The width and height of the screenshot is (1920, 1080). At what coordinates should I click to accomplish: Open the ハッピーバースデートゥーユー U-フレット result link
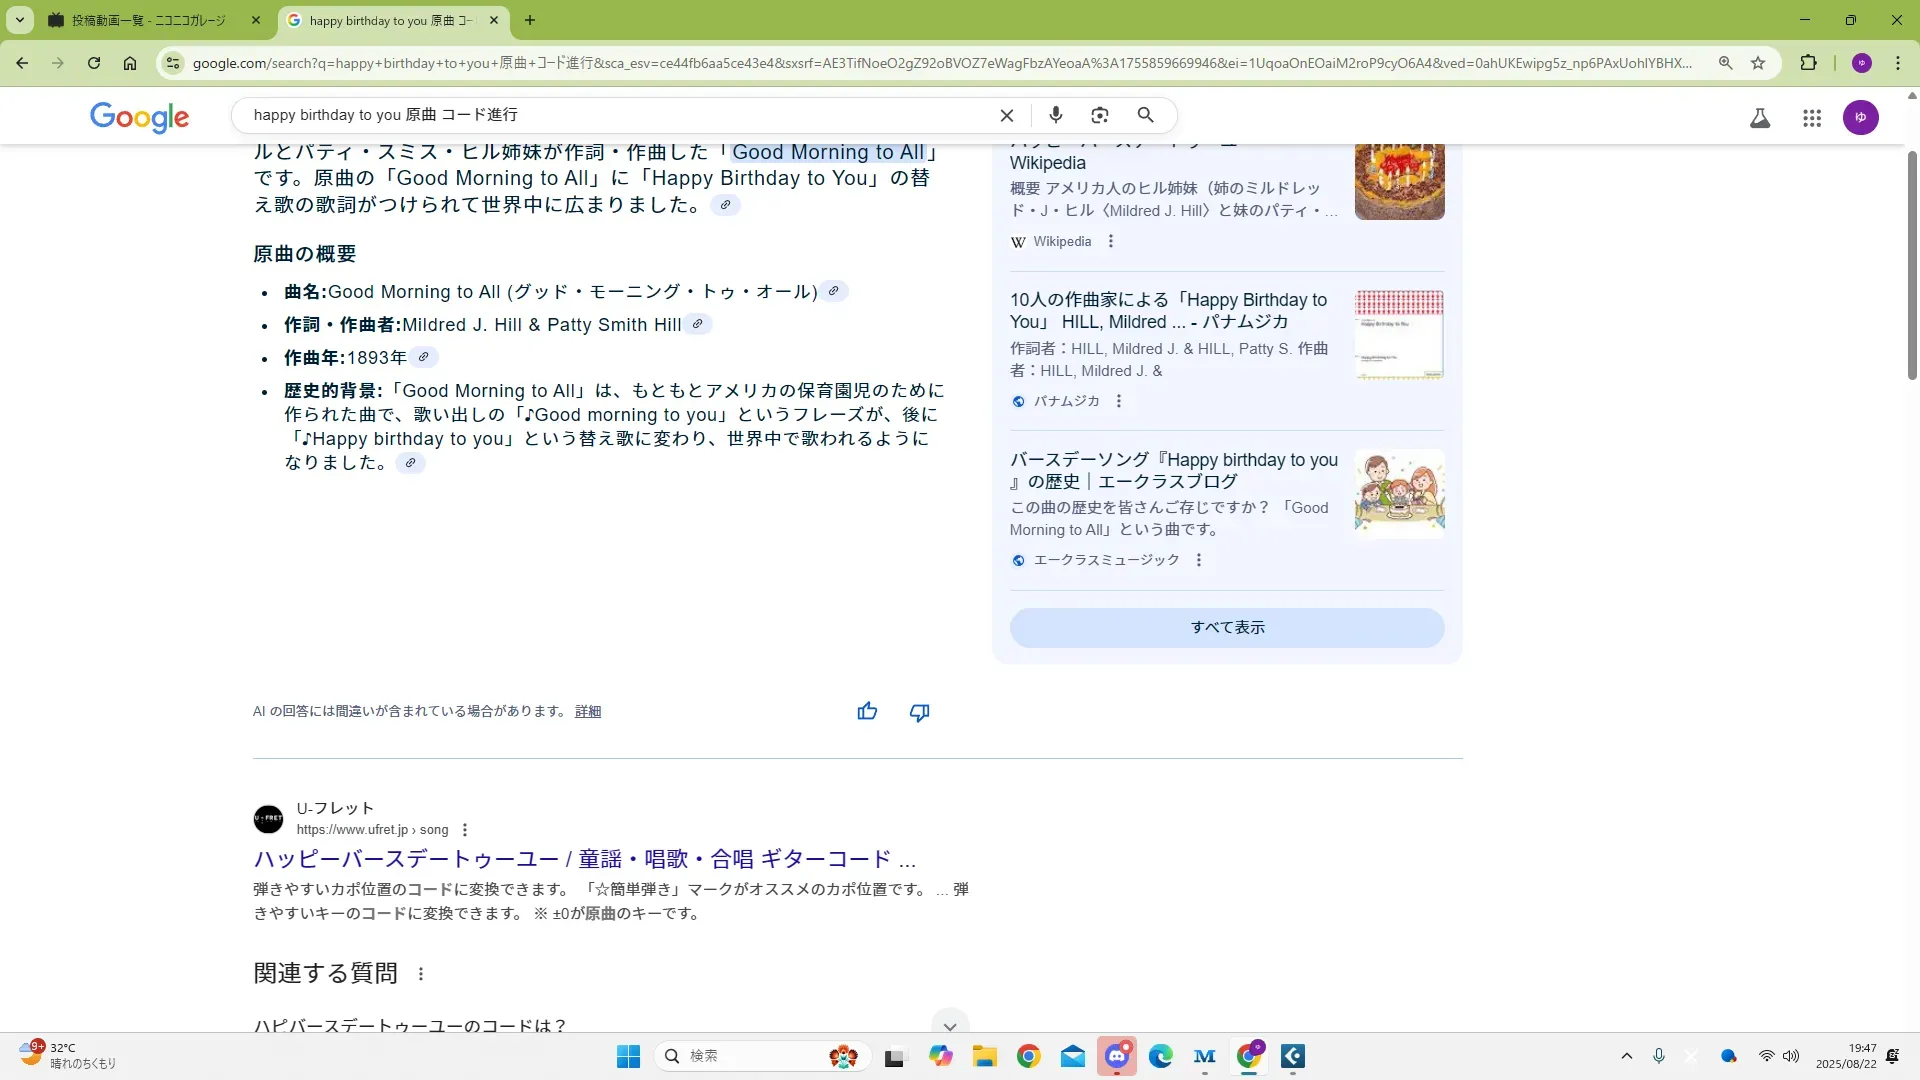click(x=584, y=859)
